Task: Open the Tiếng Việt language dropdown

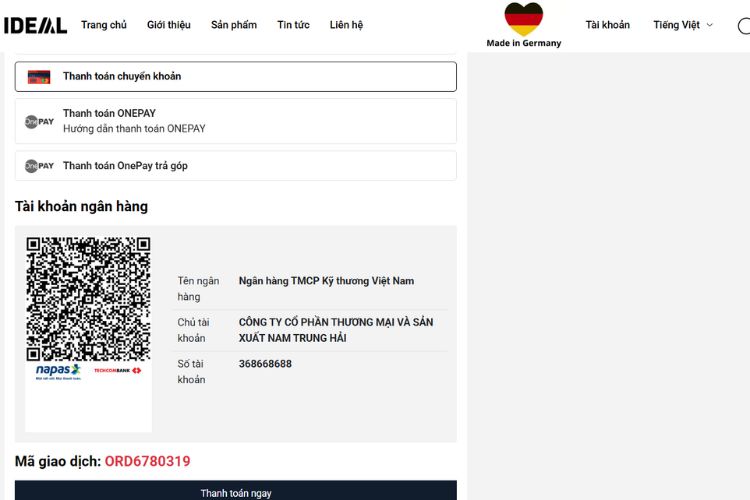Action: point(677,25)
